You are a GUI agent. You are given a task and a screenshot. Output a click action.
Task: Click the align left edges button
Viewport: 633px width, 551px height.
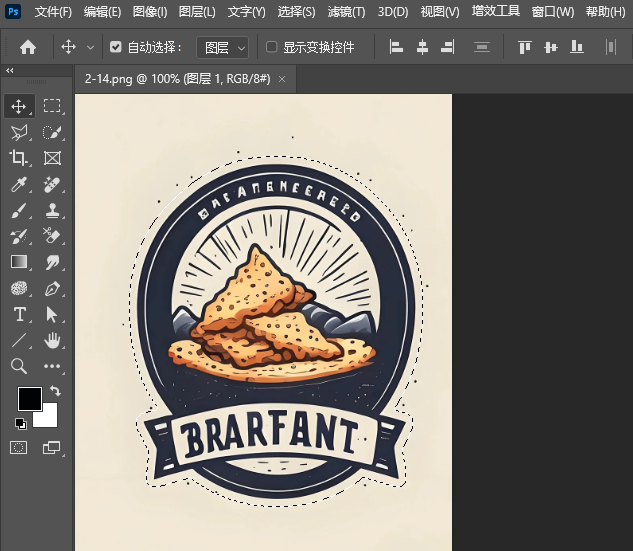[396, 47]
